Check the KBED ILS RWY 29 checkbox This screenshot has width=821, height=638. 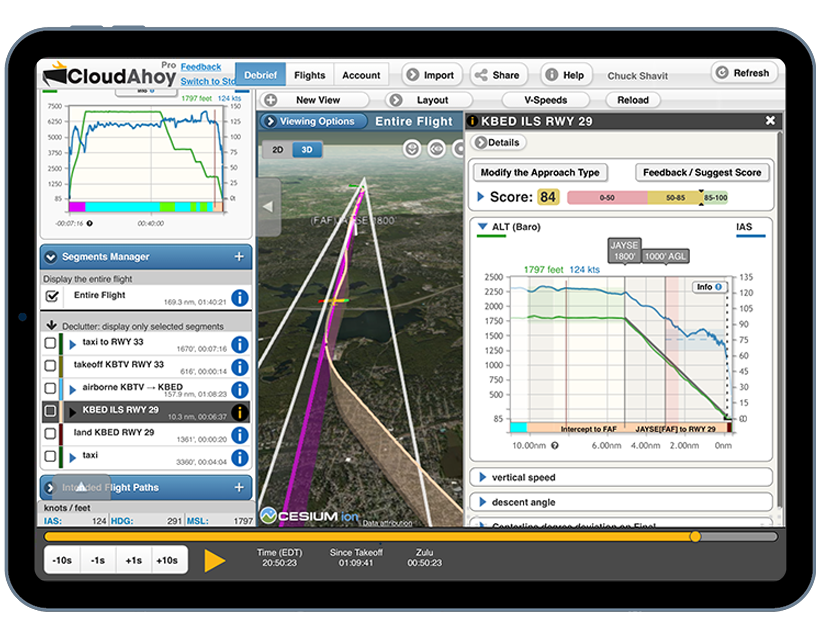[x=50, y=411]
